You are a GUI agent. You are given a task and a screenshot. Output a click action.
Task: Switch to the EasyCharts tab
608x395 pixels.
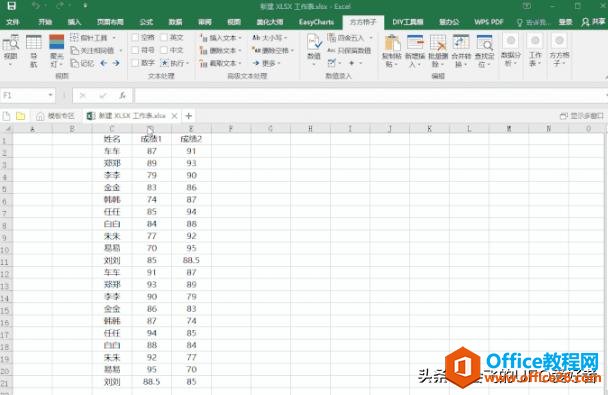coord(316,22)
